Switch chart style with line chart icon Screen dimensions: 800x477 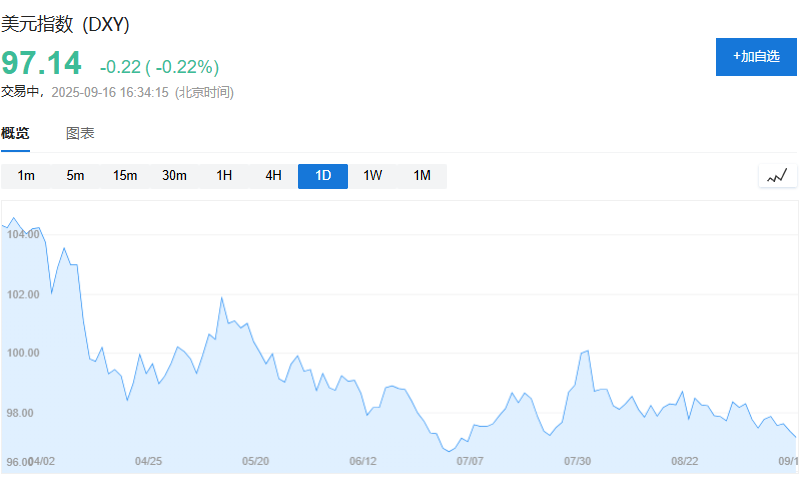[x=778, y=177]
